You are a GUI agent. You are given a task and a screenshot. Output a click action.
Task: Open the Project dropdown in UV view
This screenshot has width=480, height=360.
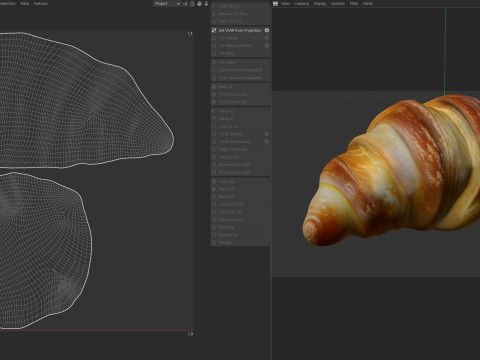(167, 4)
